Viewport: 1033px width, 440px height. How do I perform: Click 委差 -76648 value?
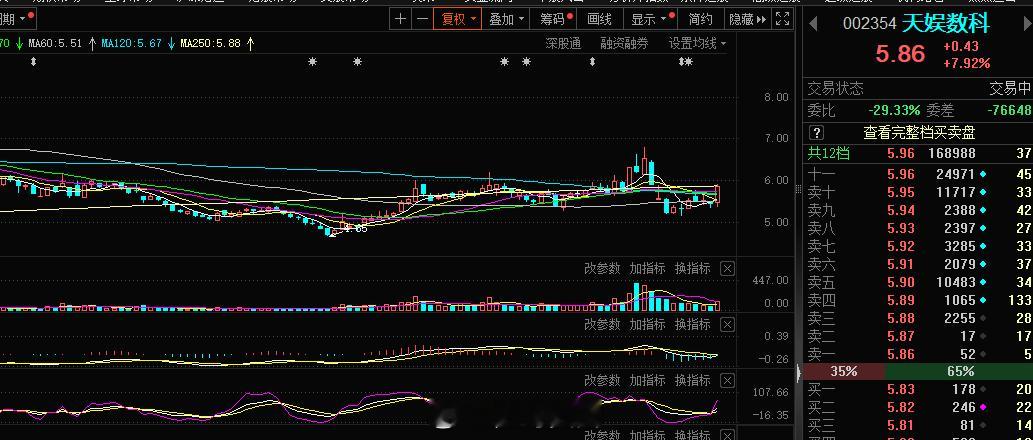click(1009, 110)
